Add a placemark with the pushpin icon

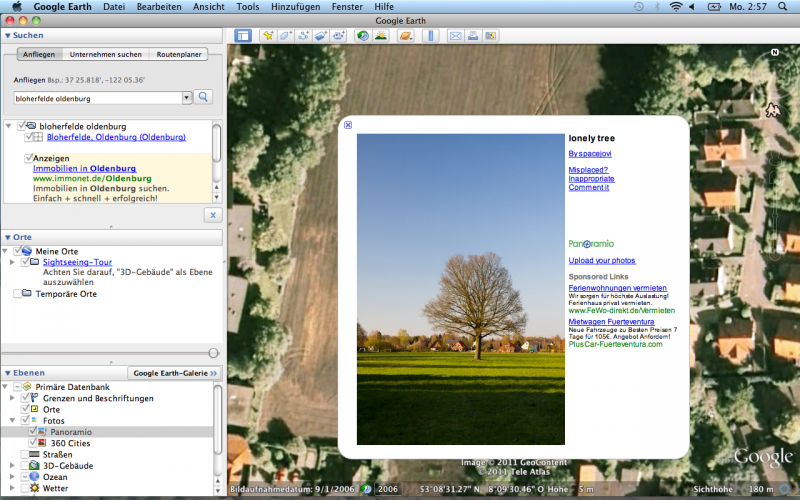point(268,36)
